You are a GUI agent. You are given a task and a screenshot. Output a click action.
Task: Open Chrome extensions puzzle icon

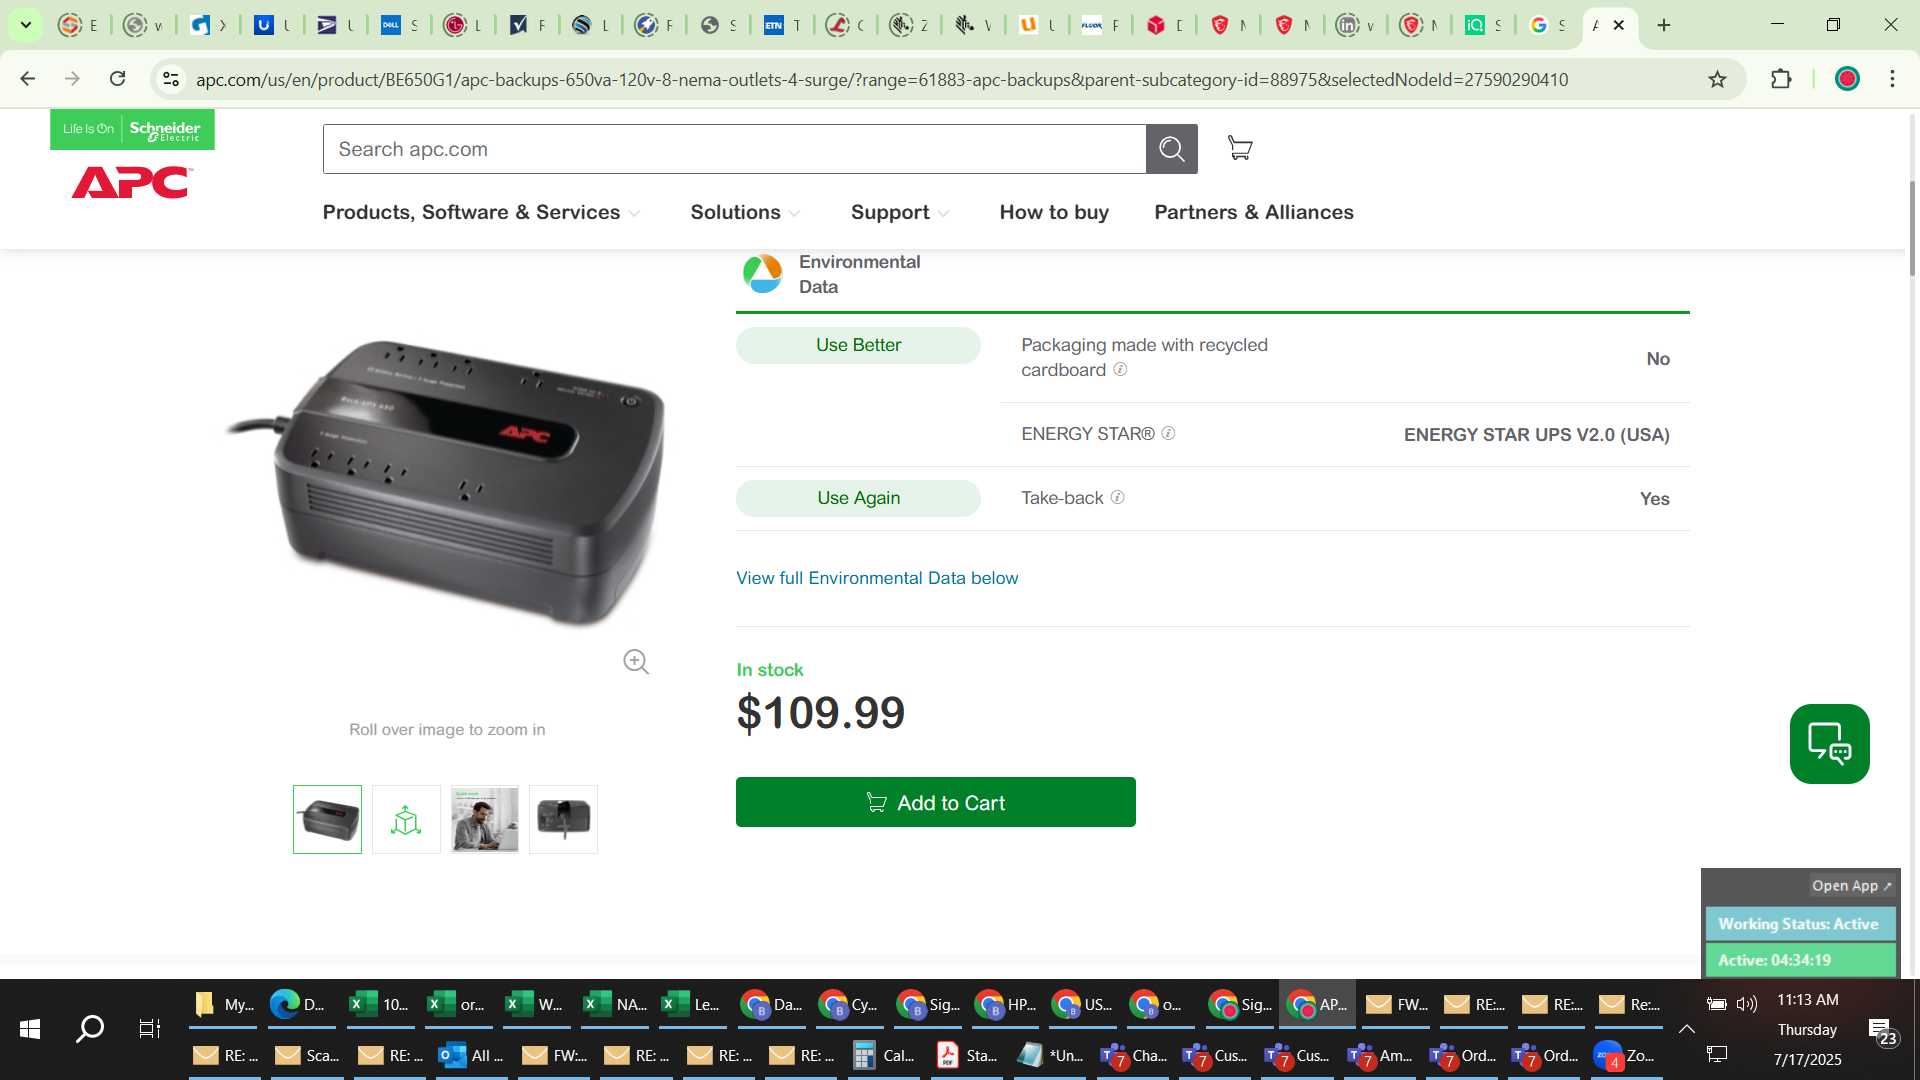click(x=1781, y=79)
